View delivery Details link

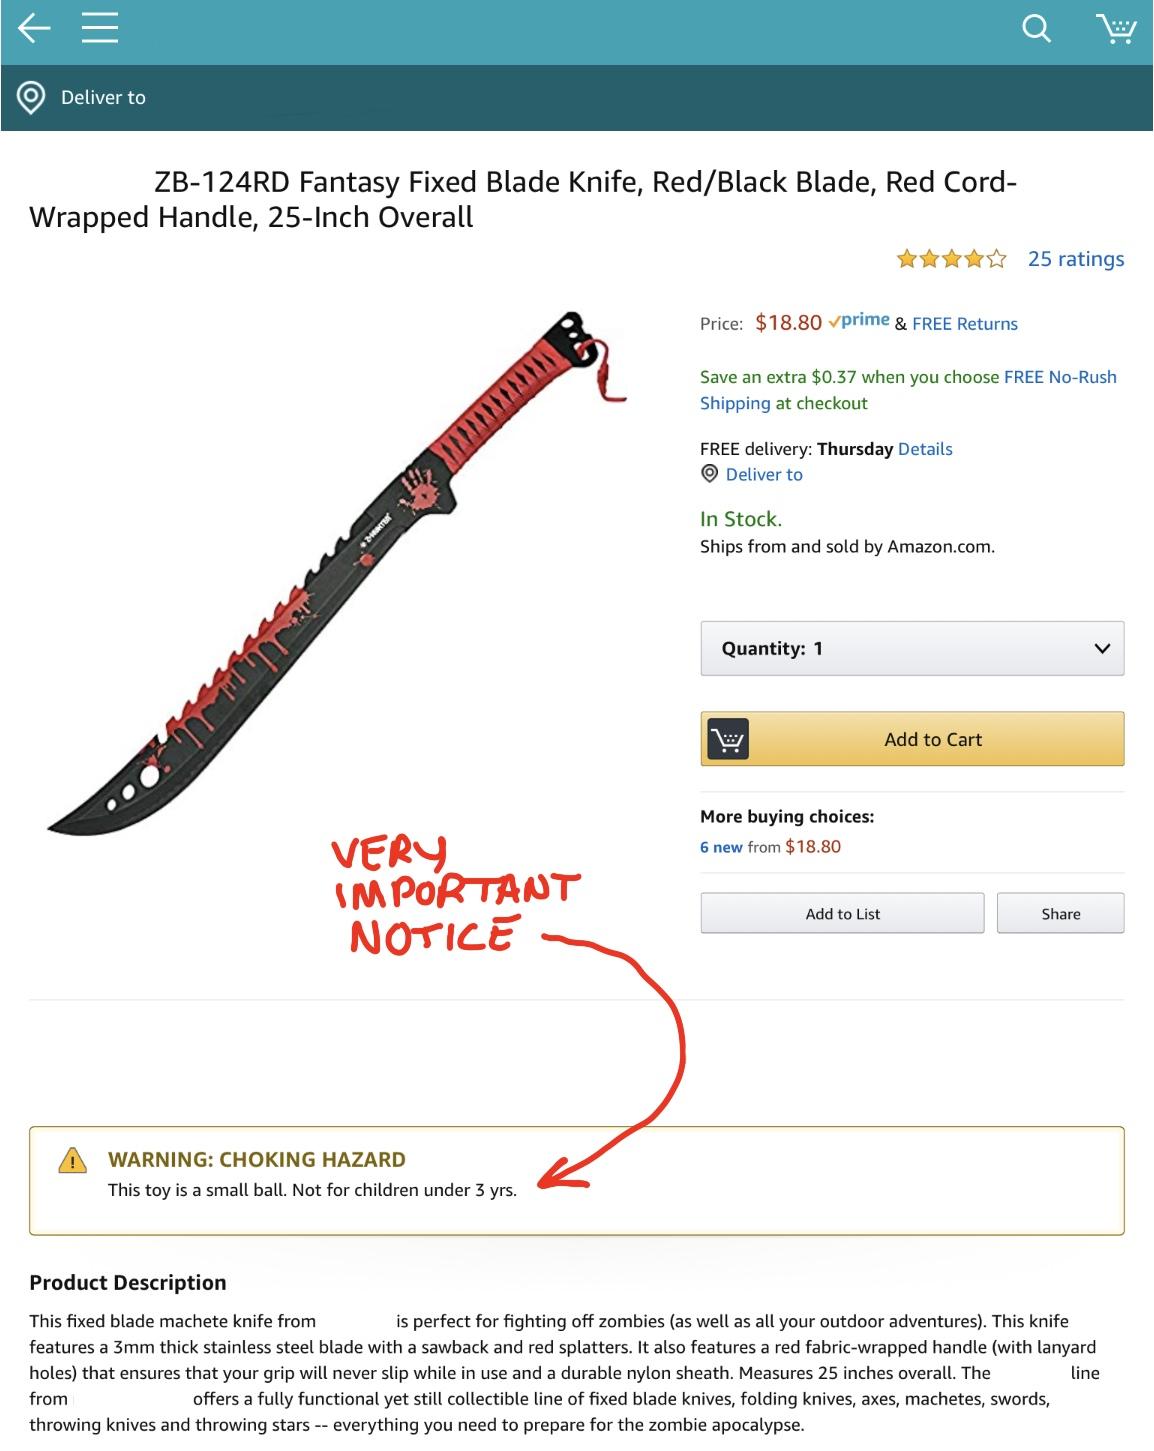pos(925,449)
